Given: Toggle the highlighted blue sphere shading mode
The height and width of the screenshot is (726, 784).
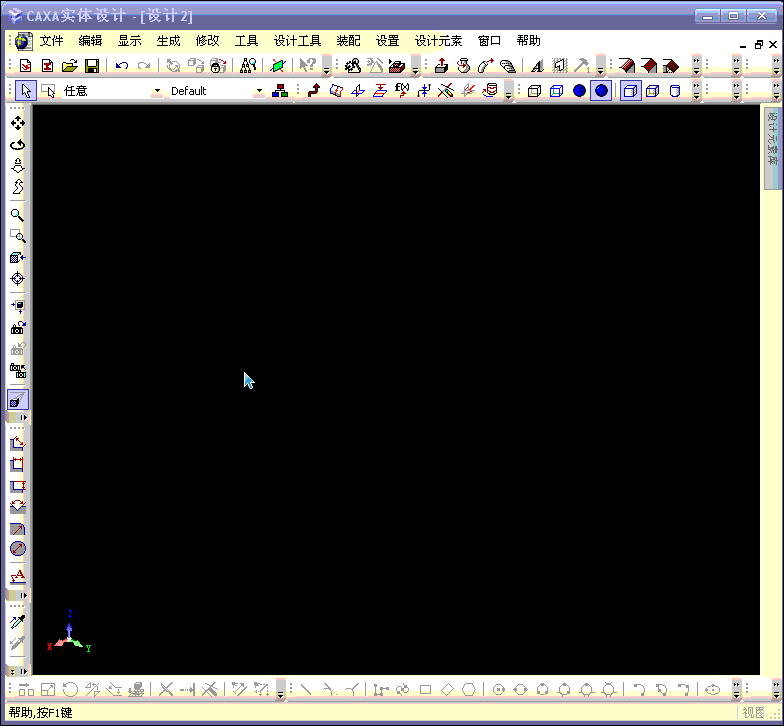Looking at the screenshot, I should click(x=601, y=90).
